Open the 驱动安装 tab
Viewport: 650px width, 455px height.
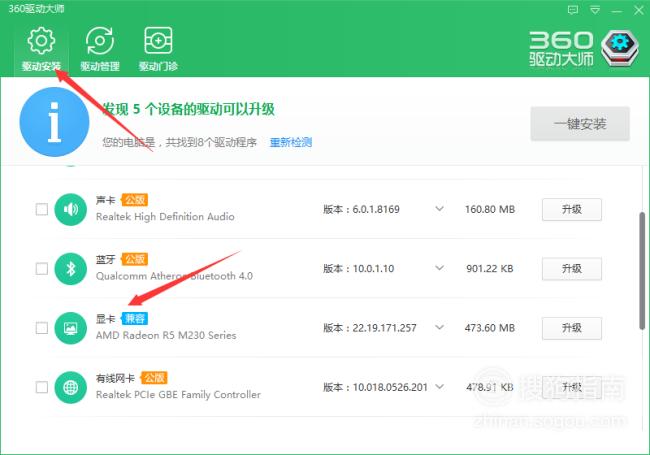pyautogui.click(x=41, y=49)
